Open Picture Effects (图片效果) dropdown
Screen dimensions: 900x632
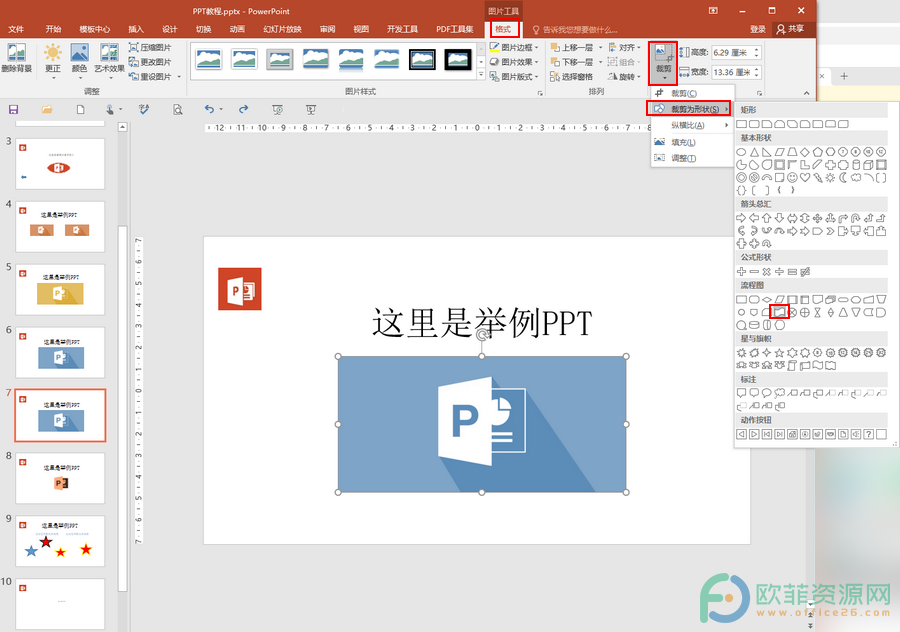514,62
